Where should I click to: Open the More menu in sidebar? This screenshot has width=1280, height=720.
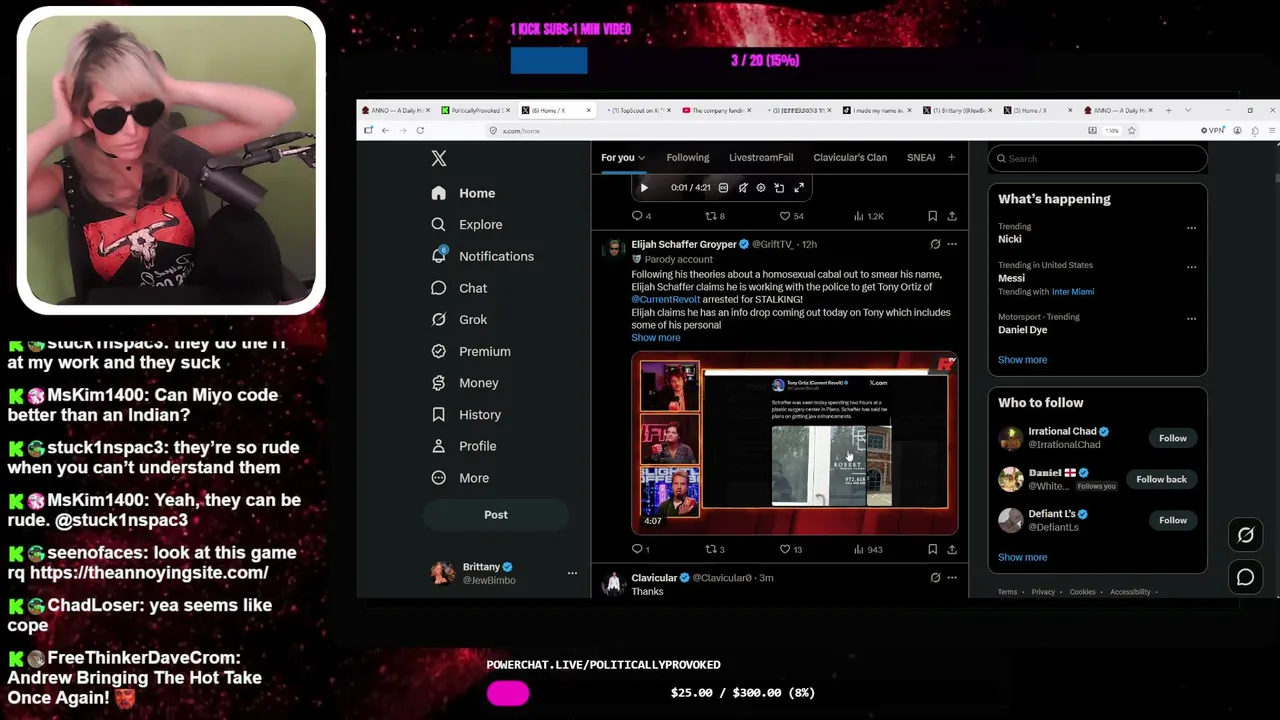pyautogui.click(x=460, y=478)
